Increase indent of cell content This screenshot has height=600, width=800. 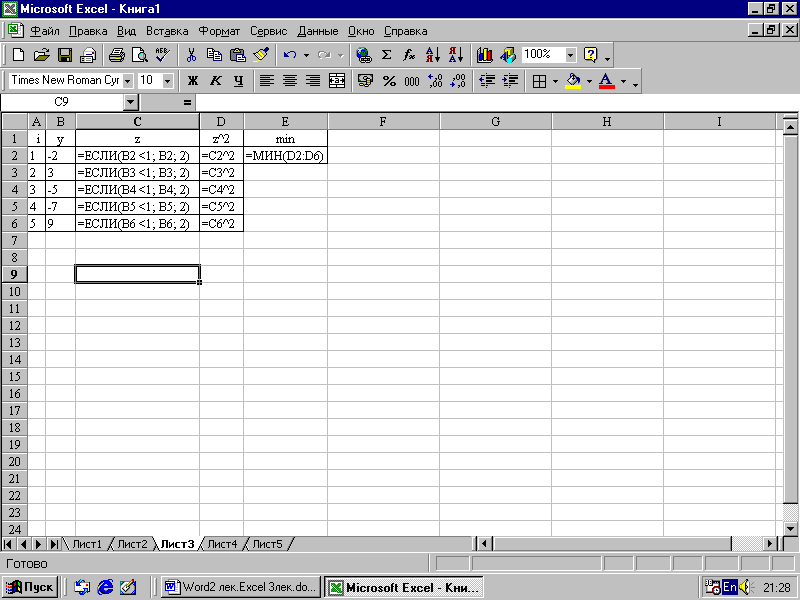click(510, 81)
